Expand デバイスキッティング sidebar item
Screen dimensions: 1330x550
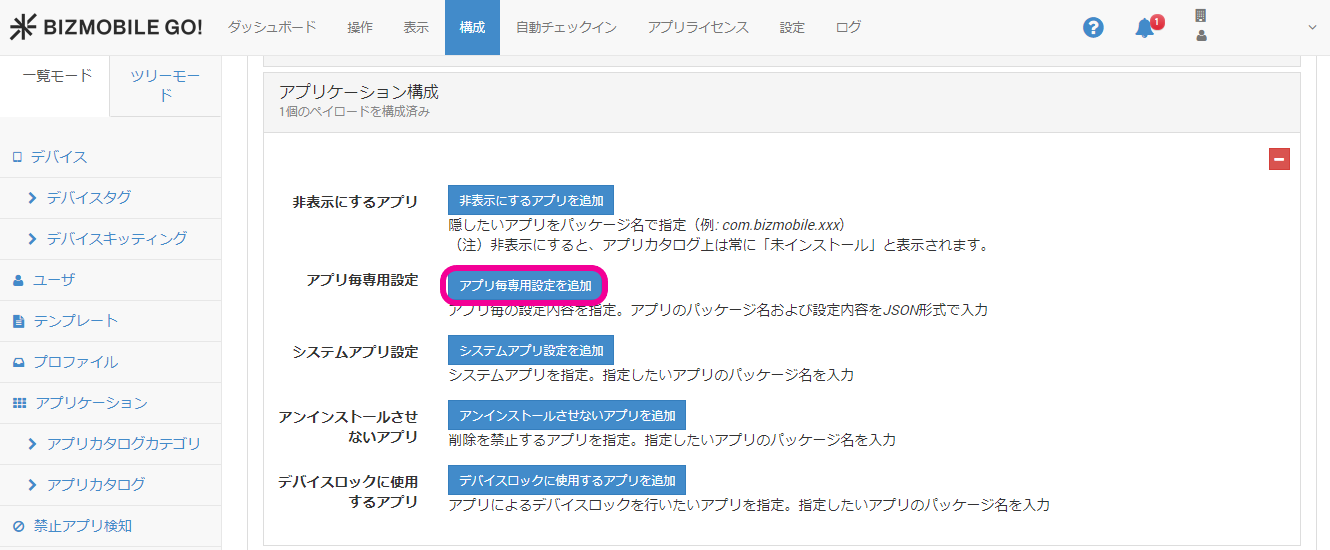click(x=116, y=239)
